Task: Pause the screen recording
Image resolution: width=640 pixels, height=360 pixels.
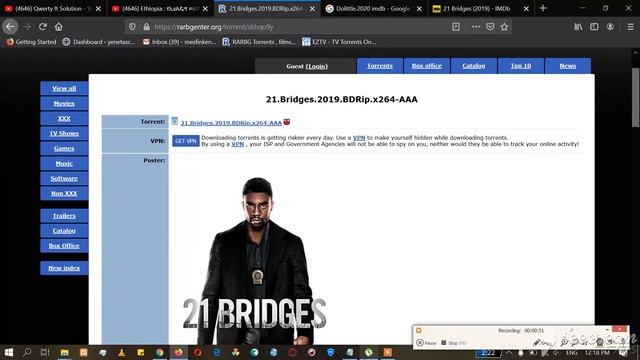Action: [x=426, y=343]
